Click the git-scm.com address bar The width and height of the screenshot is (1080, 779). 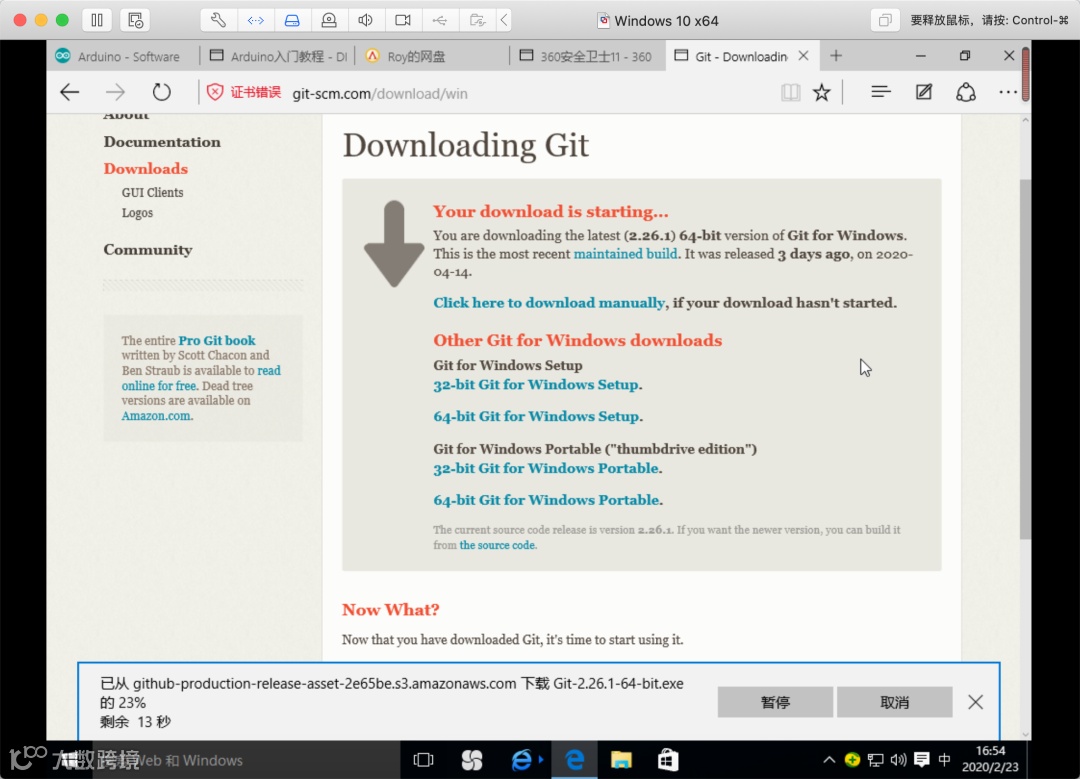coord(380,94)
